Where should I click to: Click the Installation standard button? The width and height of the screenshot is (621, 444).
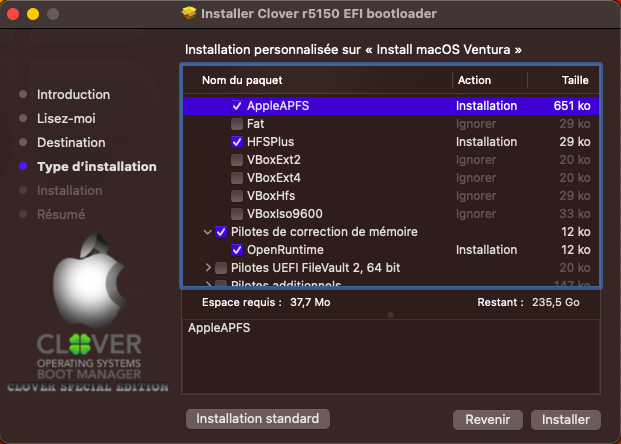tap(258, 419)
